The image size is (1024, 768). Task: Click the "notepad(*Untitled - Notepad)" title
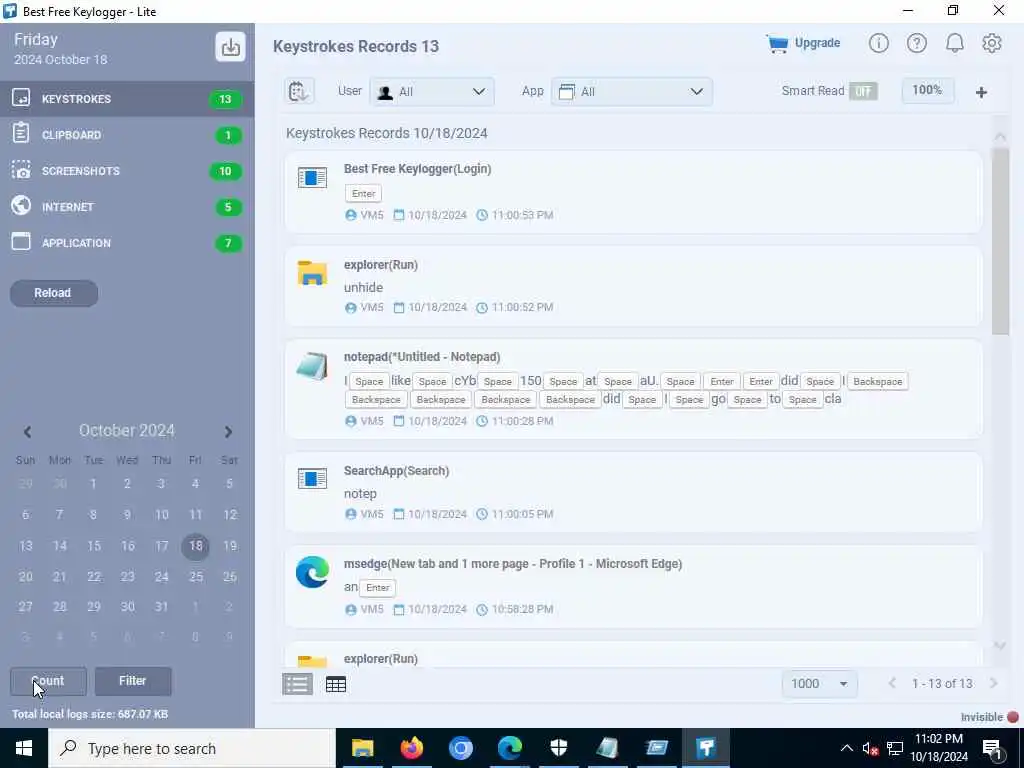pyautogui.click(x=422, y=357)
